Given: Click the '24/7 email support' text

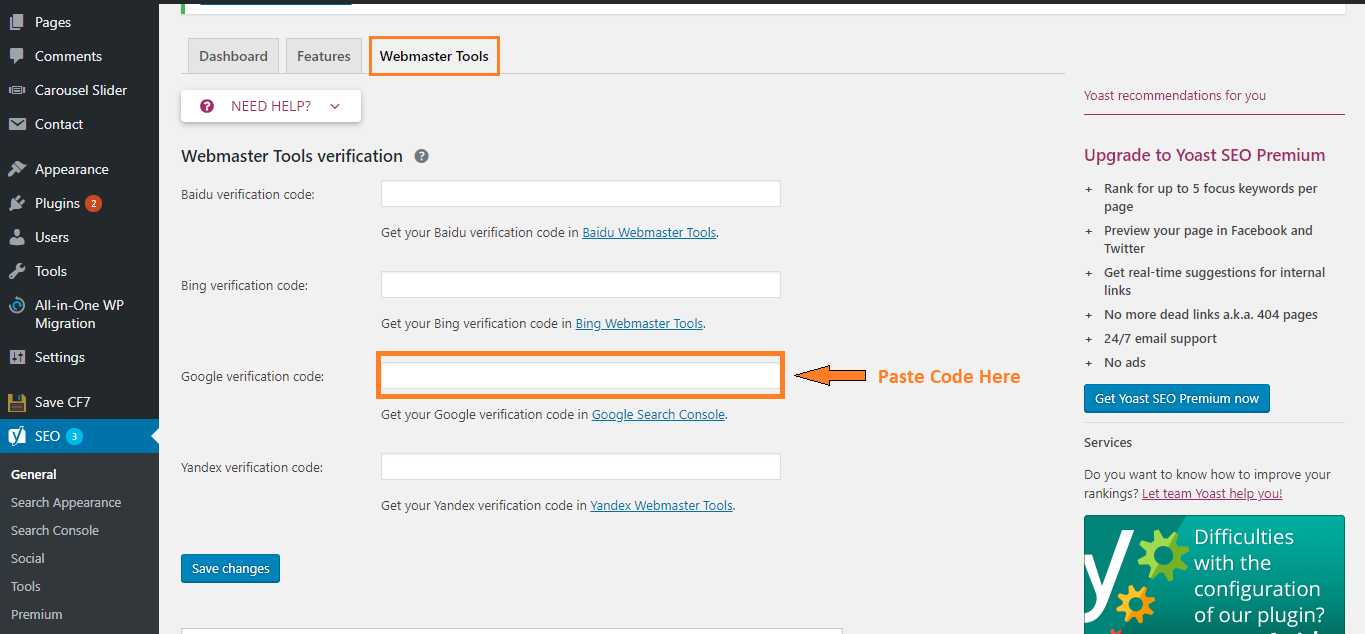Looking at the screenshot, I should [x=1160, y=338].
